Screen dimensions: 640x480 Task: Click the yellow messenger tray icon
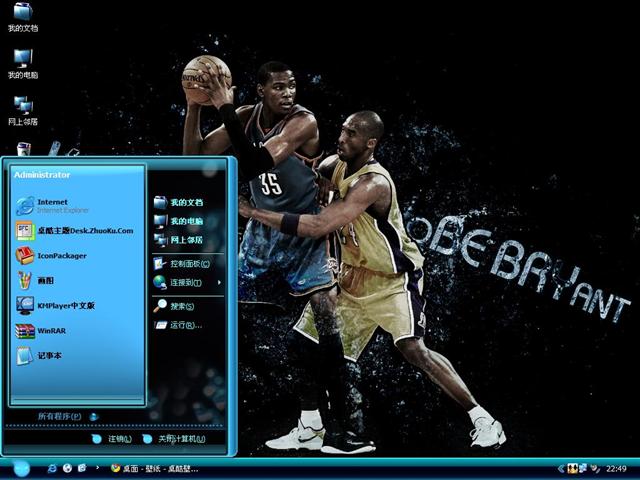pos(573,469)
